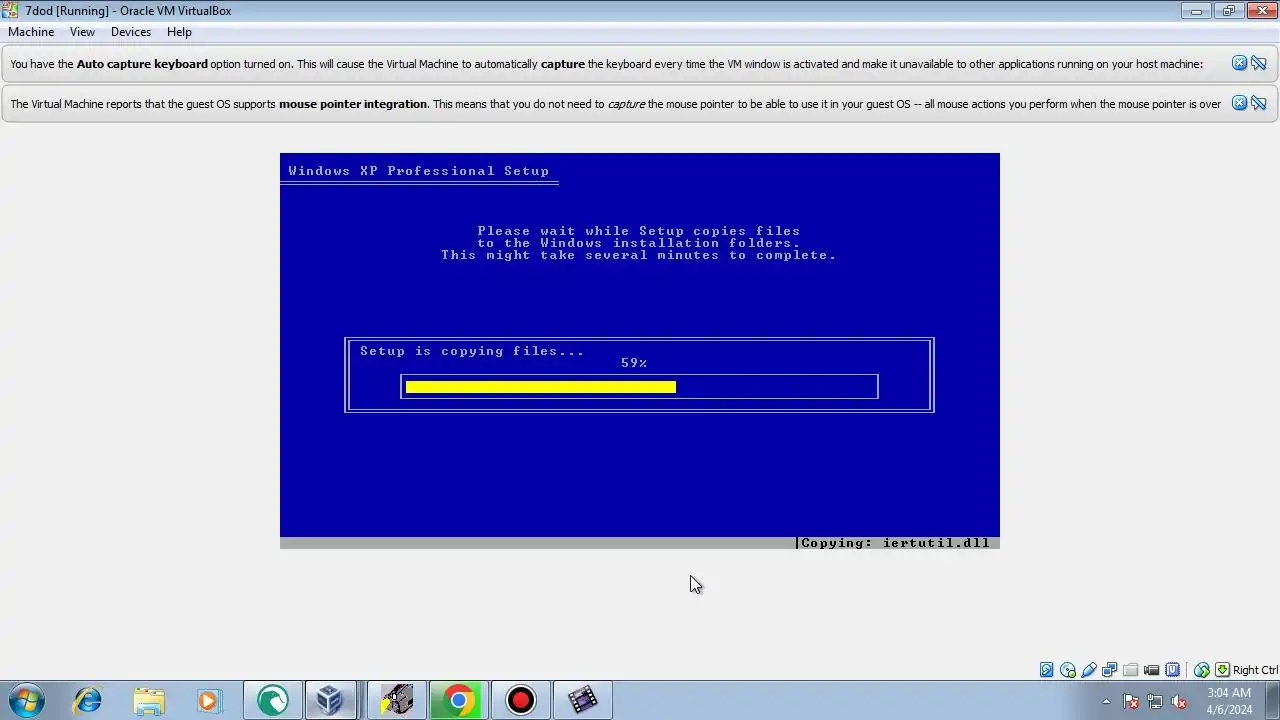This screenshot has height=720, width=1280.
Task: Restore down the VirtualBox window
Action: click(x=1228, y=10)
